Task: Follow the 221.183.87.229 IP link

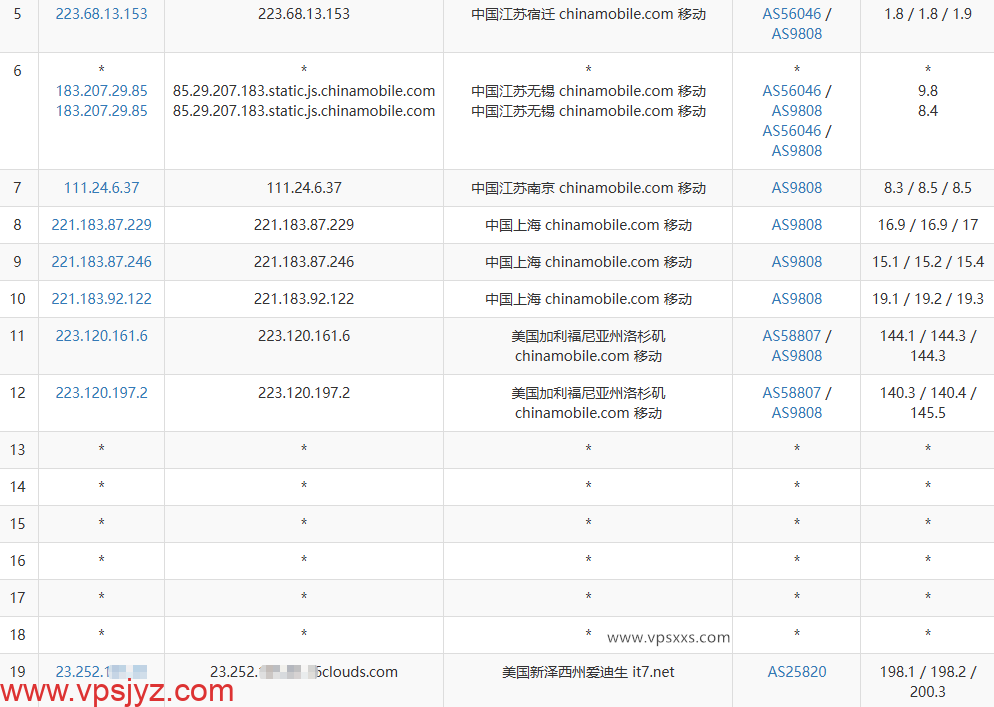Action: pos(101,224)
